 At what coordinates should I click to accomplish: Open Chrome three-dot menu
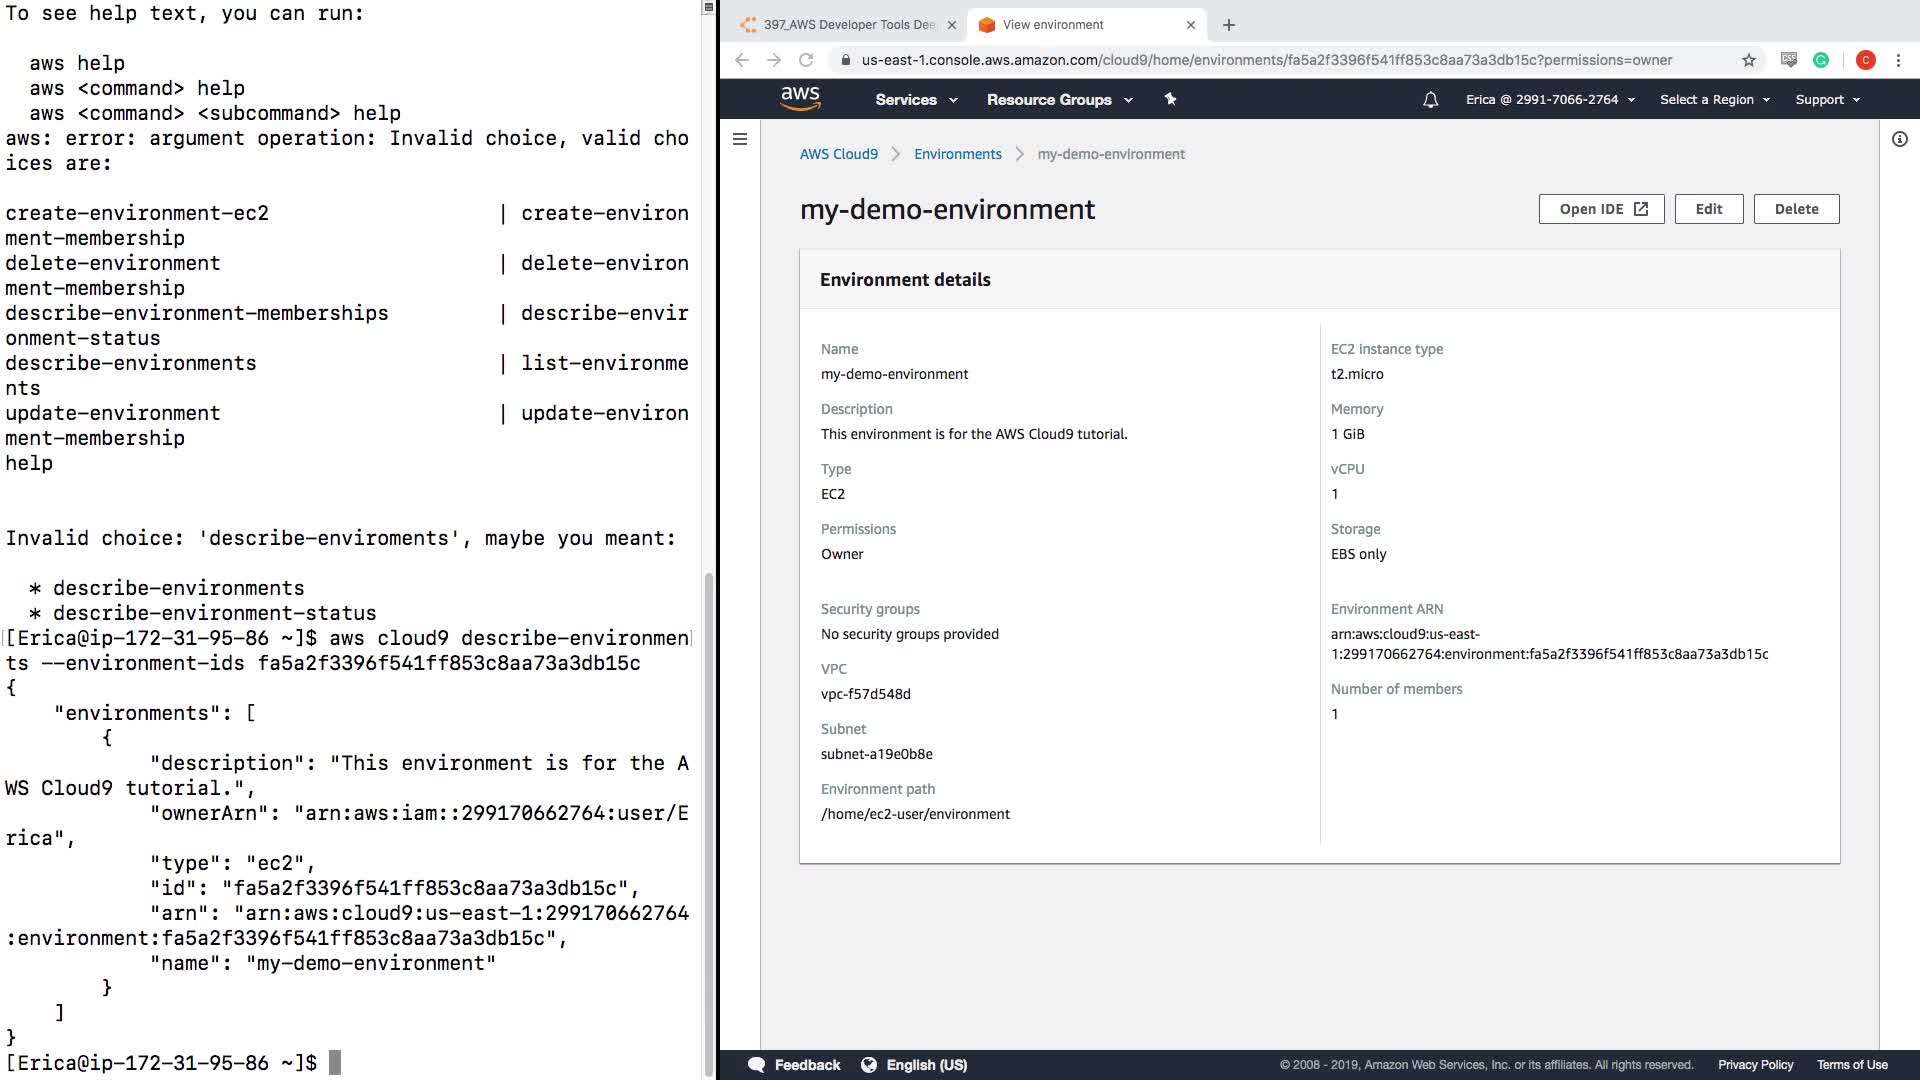[x=1898, y=60]
